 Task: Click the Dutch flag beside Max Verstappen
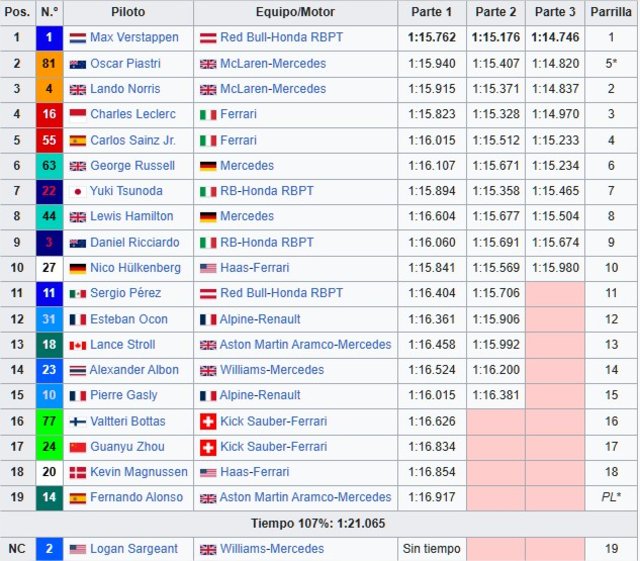click(78, 38)
